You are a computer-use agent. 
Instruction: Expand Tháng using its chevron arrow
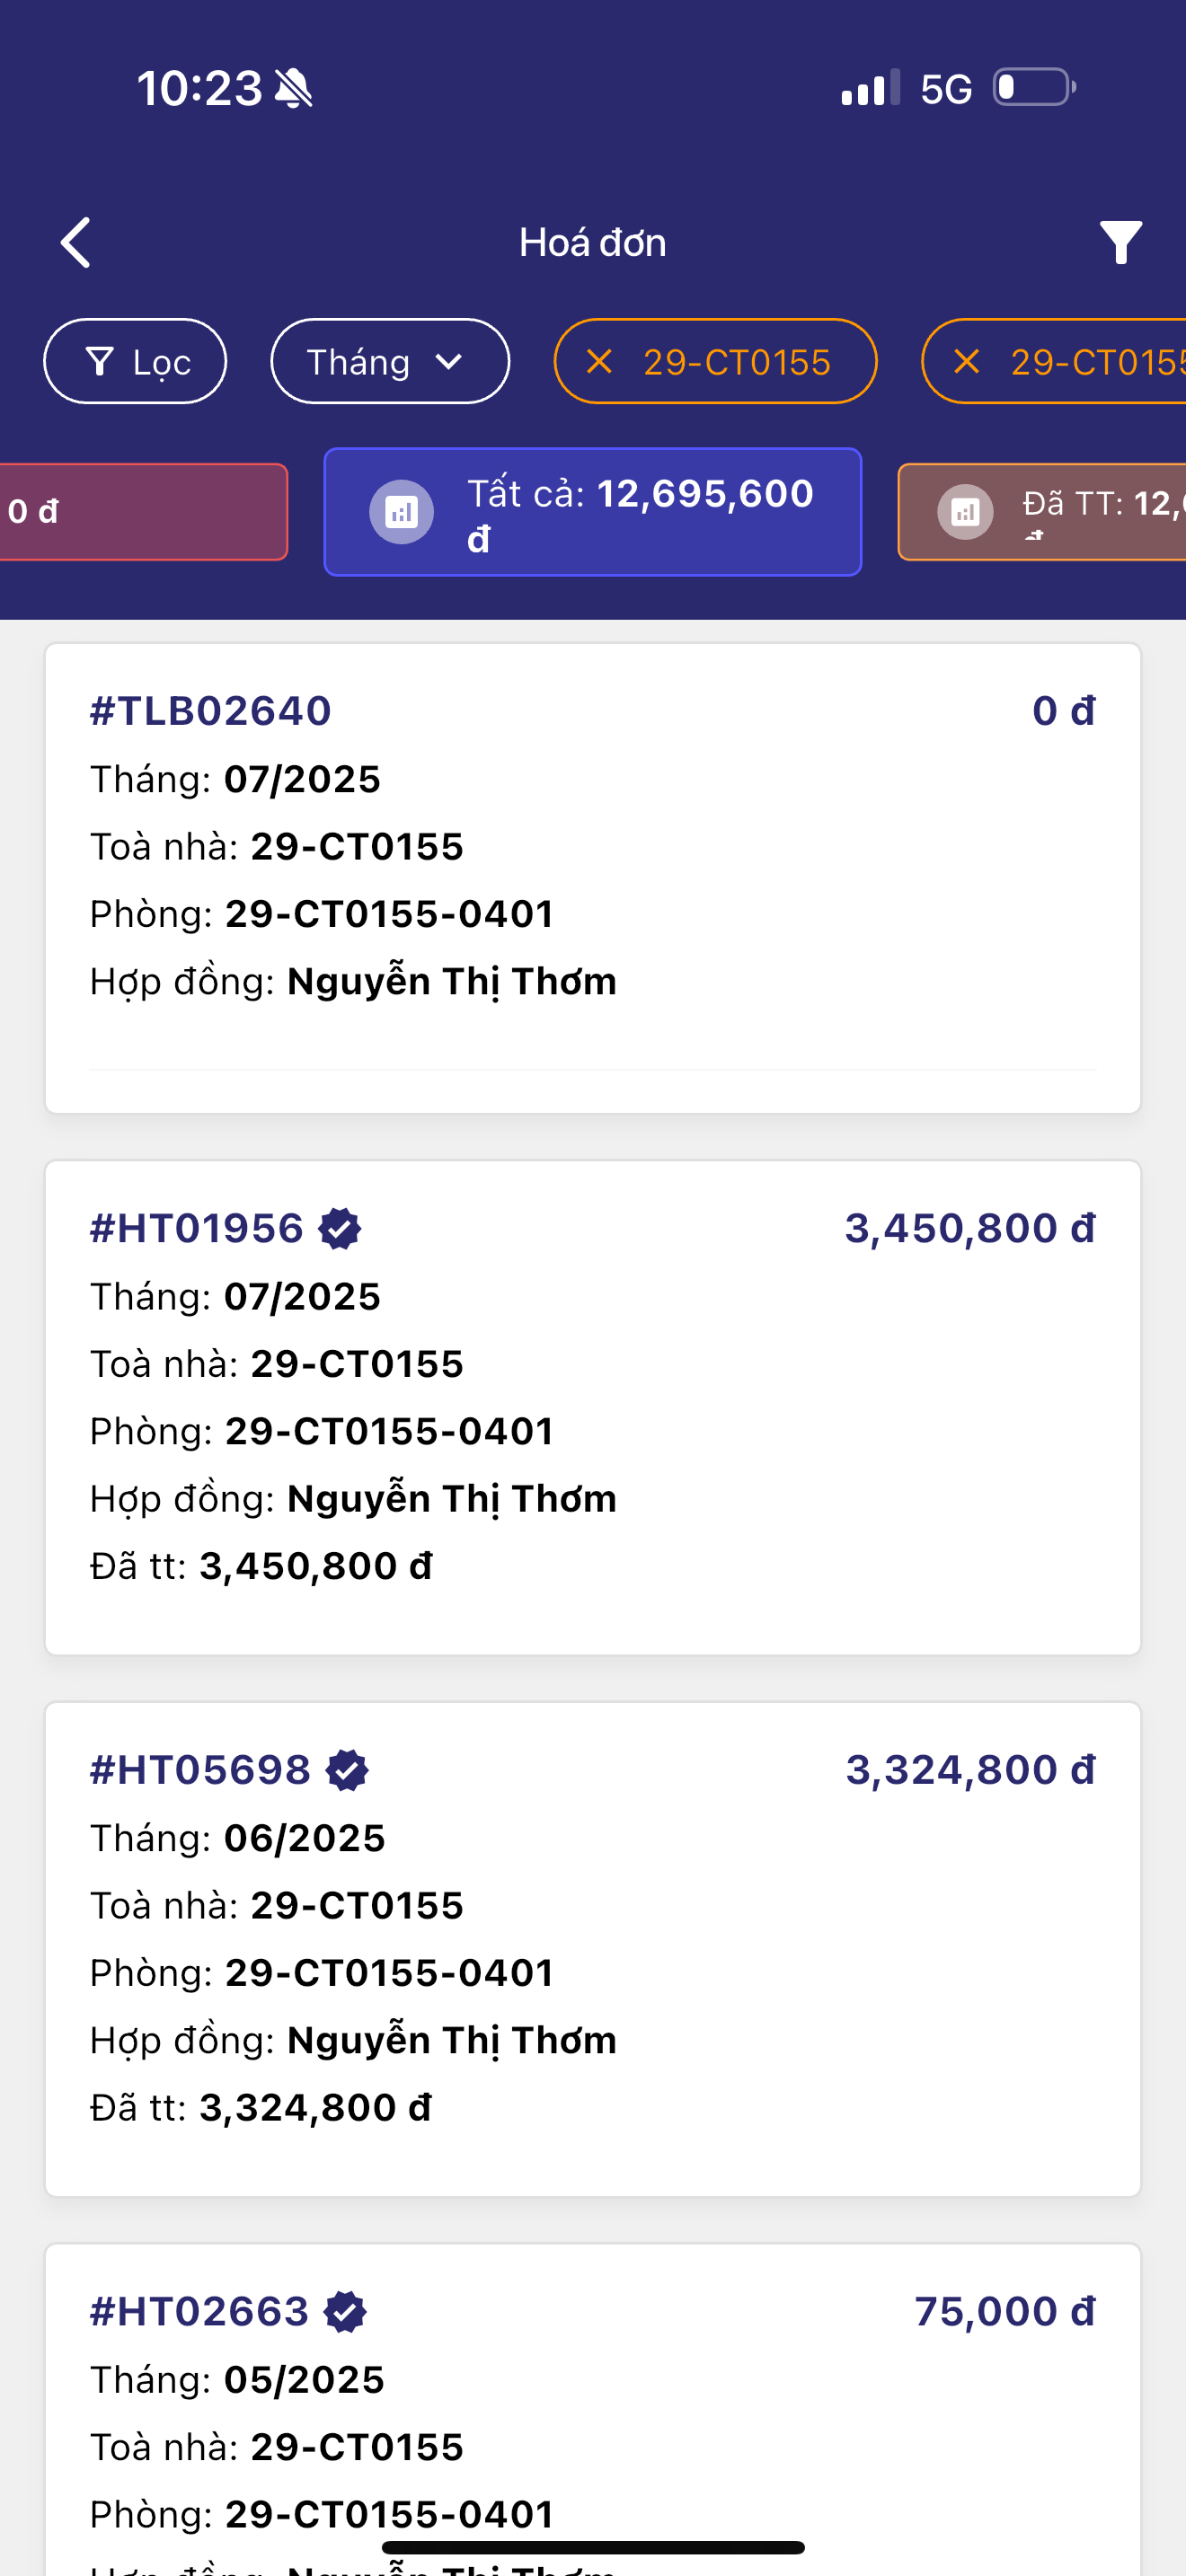(450, 362)
